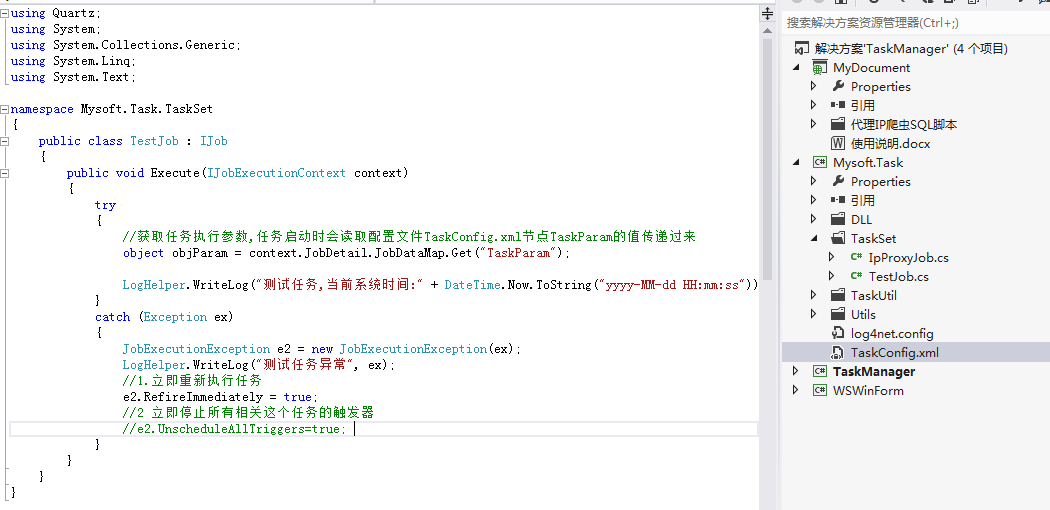Viewport: 1050px width, 510px height.
Task: Expand the IpProxyJob.cs node
Action: coord(832,258)
